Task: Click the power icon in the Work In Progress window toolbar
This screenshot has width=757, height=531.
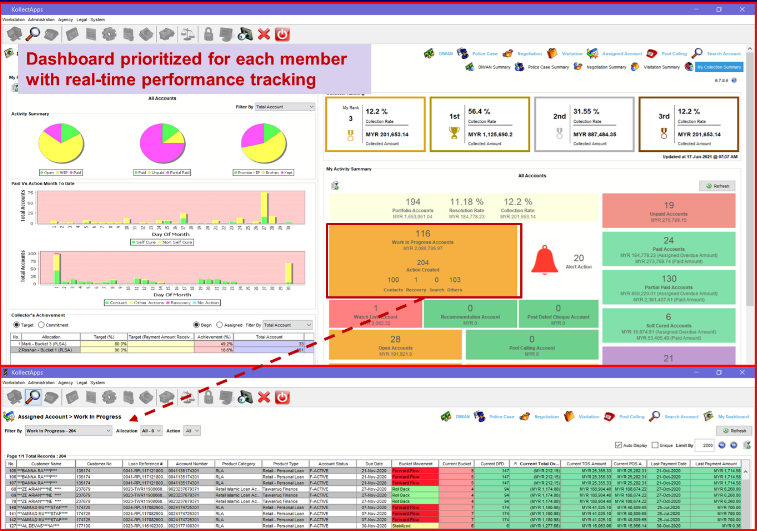Action: point(282,397)
